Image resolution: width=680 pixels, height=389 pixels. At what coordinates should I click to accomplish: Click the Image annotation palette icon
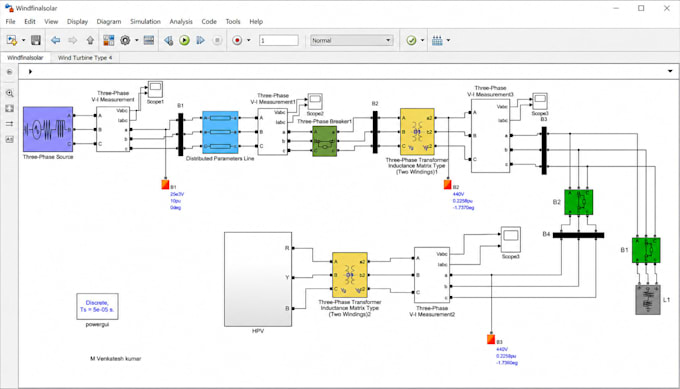10,139
